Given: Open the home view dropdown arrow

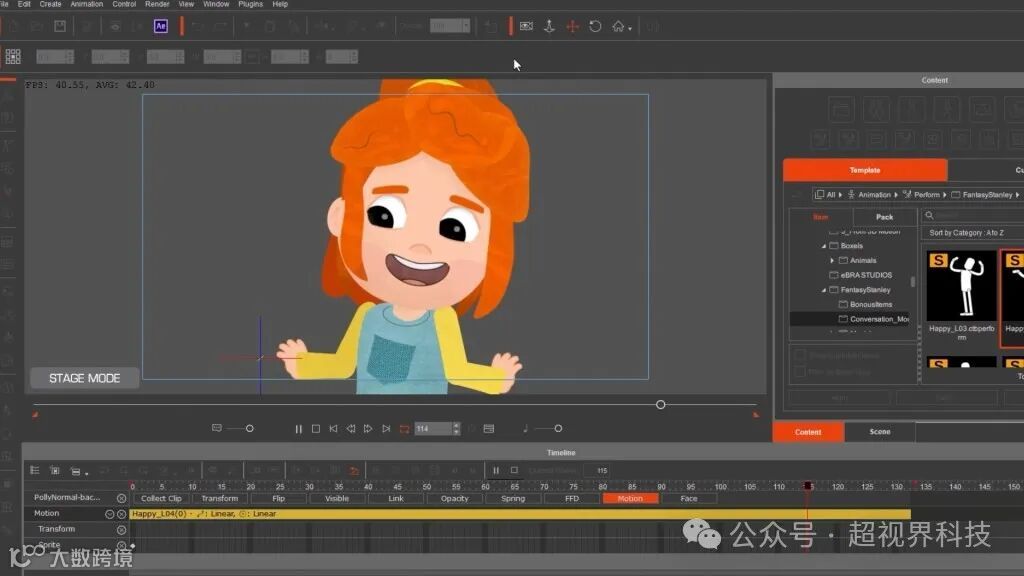Looking at the screenshot, I should (x=630, y=29).
